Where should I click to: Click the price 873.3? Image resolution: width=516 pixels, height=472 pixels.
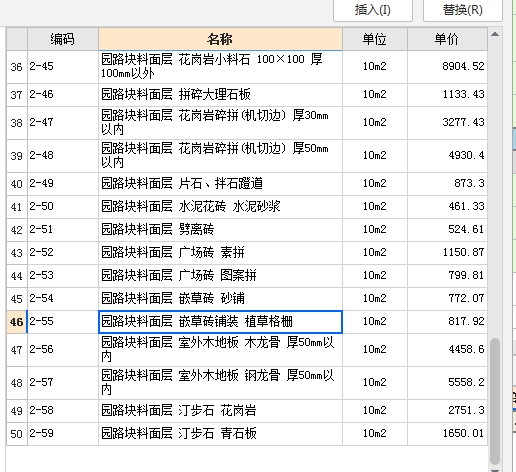pyautogui.click(x=469, y=183)
